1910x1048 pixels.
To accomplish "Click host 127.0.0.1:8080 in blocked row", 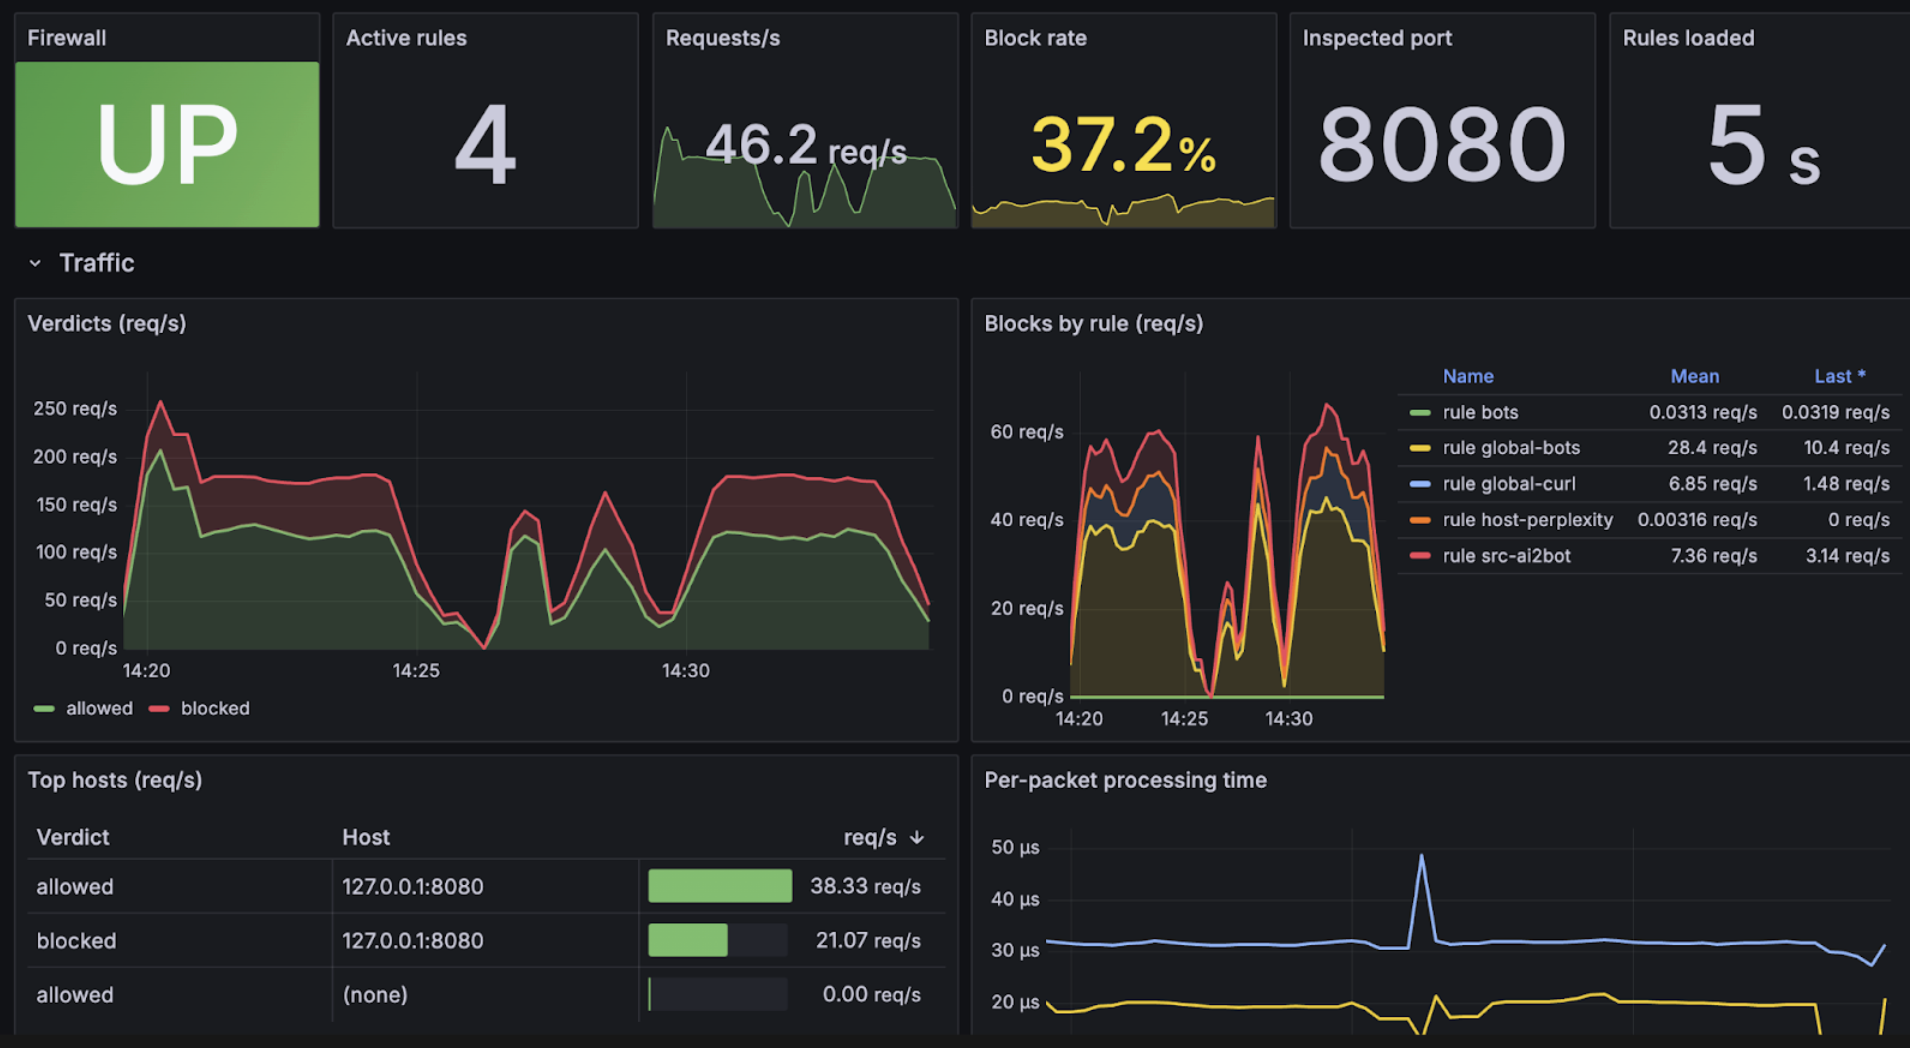I will click(413, 940).
